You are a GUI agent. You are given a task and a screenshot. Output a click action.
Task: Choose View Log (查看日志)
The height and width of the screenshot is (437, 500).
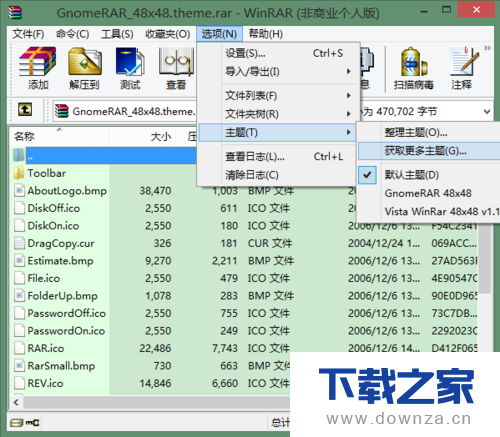pos(278,156)
